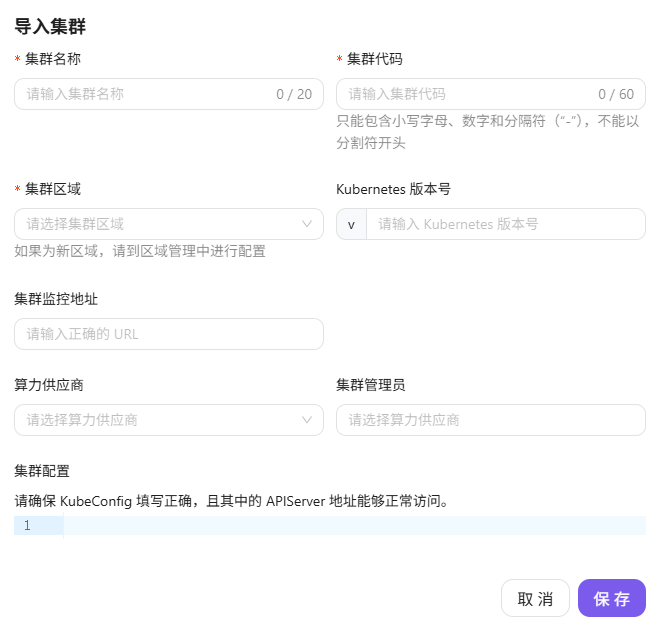Click the 取消 button
The image size is (662, 627).
coord(535,598)
